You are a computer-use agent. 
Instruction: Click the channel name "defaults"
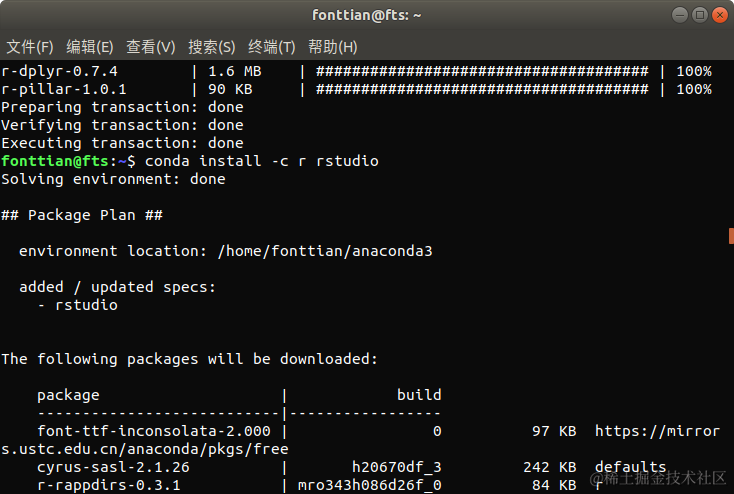click(x=631, y=467)
